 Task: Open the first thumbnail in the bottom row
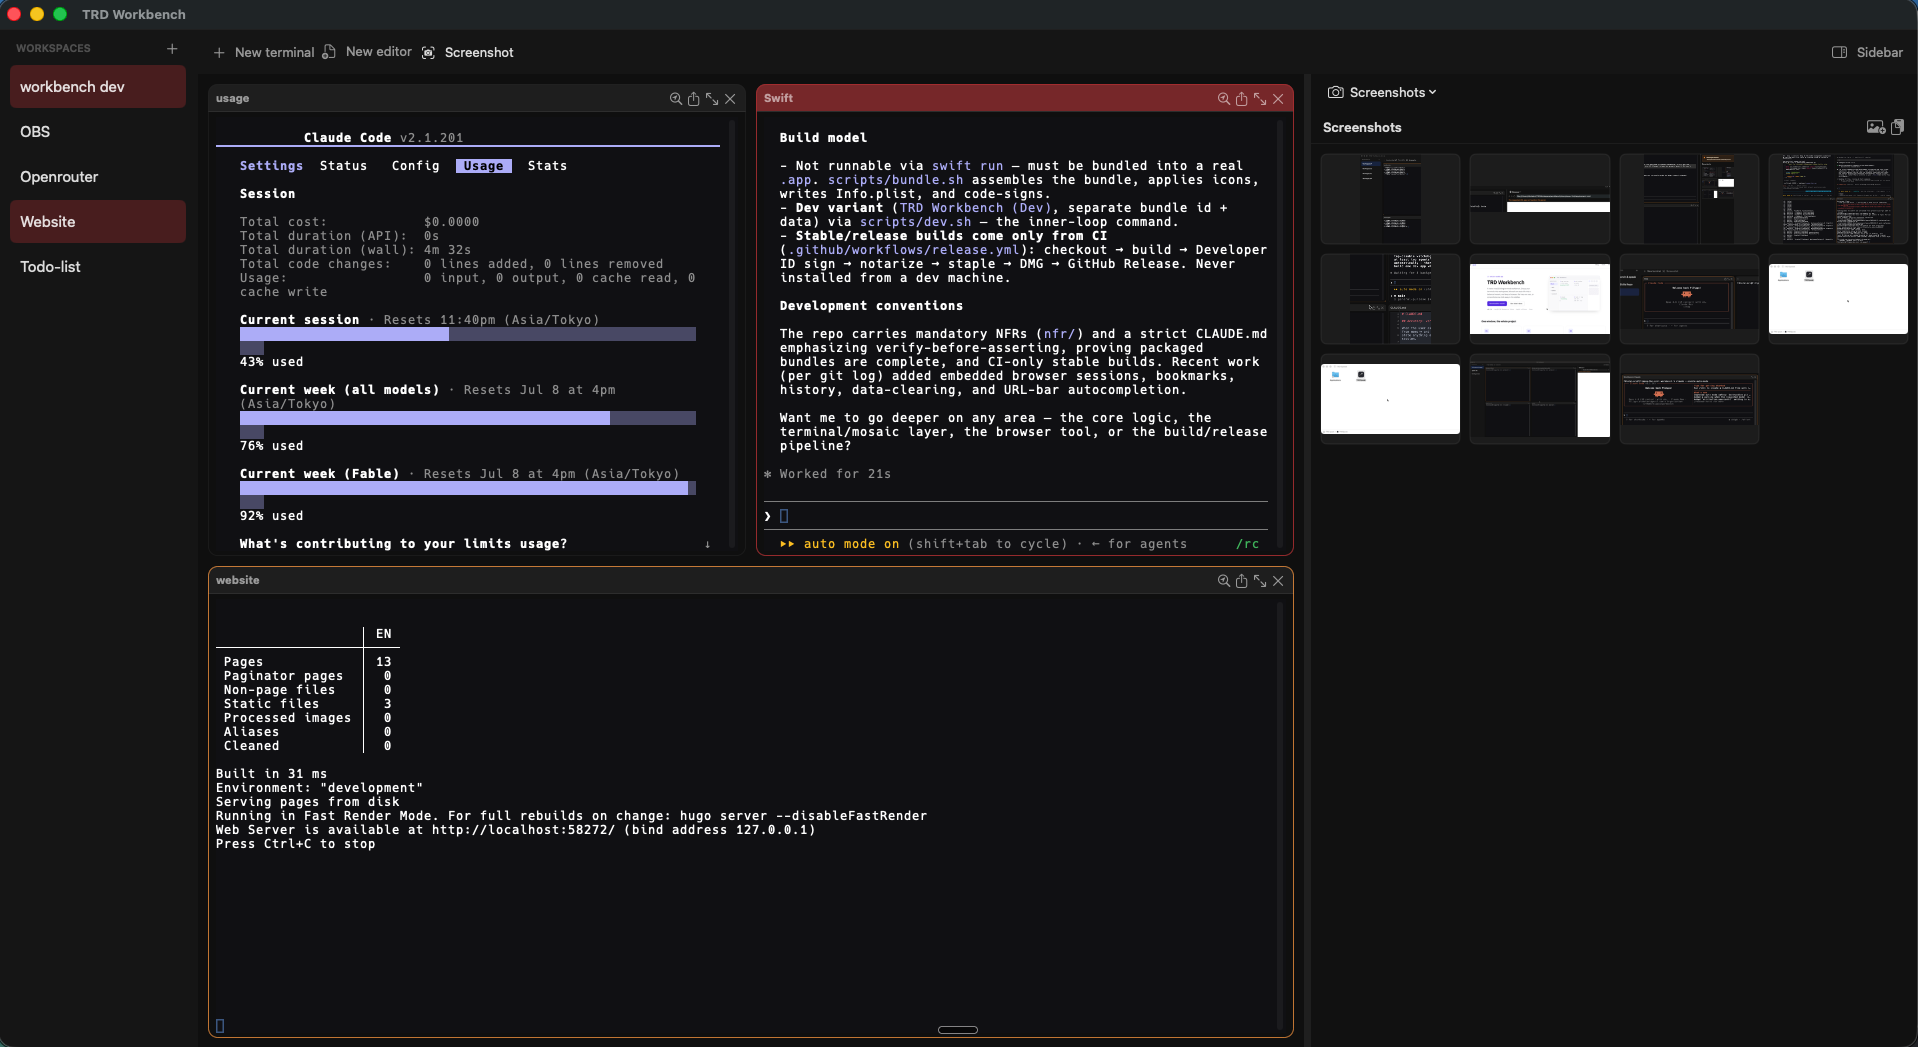[1390, 399]
